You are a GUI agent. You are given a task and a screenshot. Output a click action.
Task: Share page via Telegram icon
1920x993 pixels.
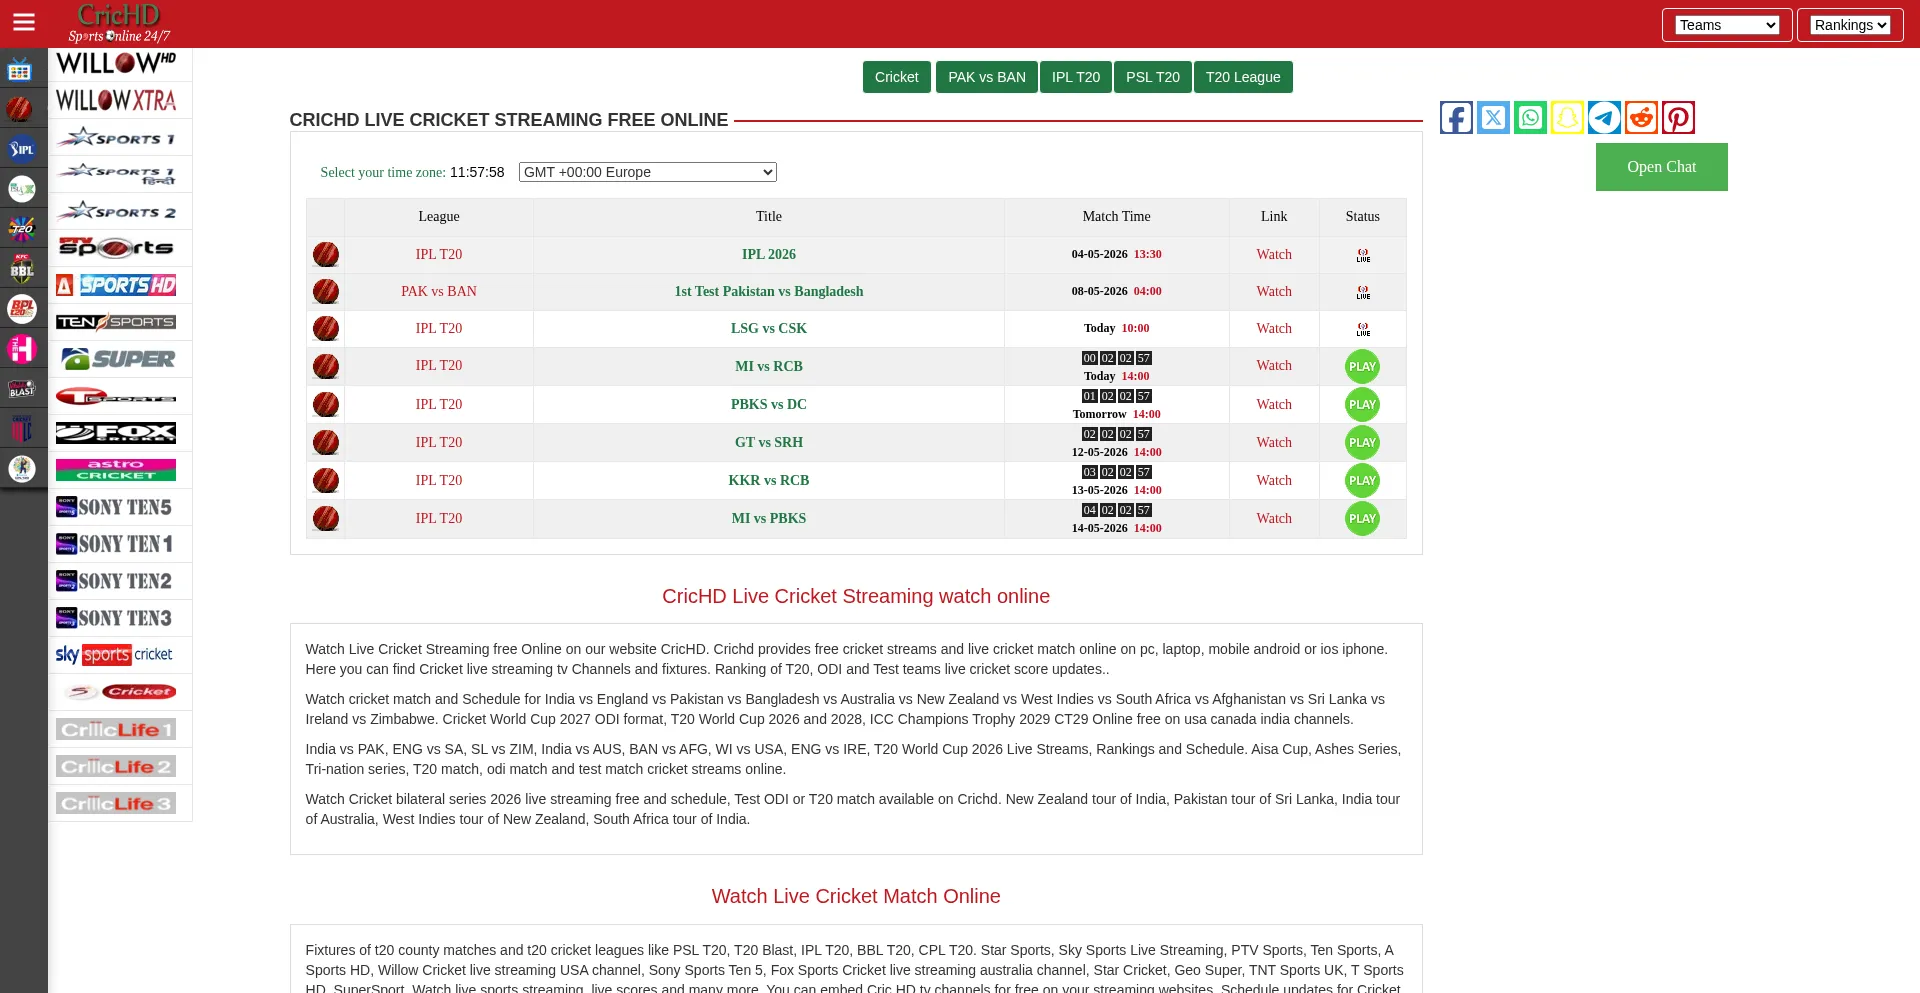(1604, 117)
